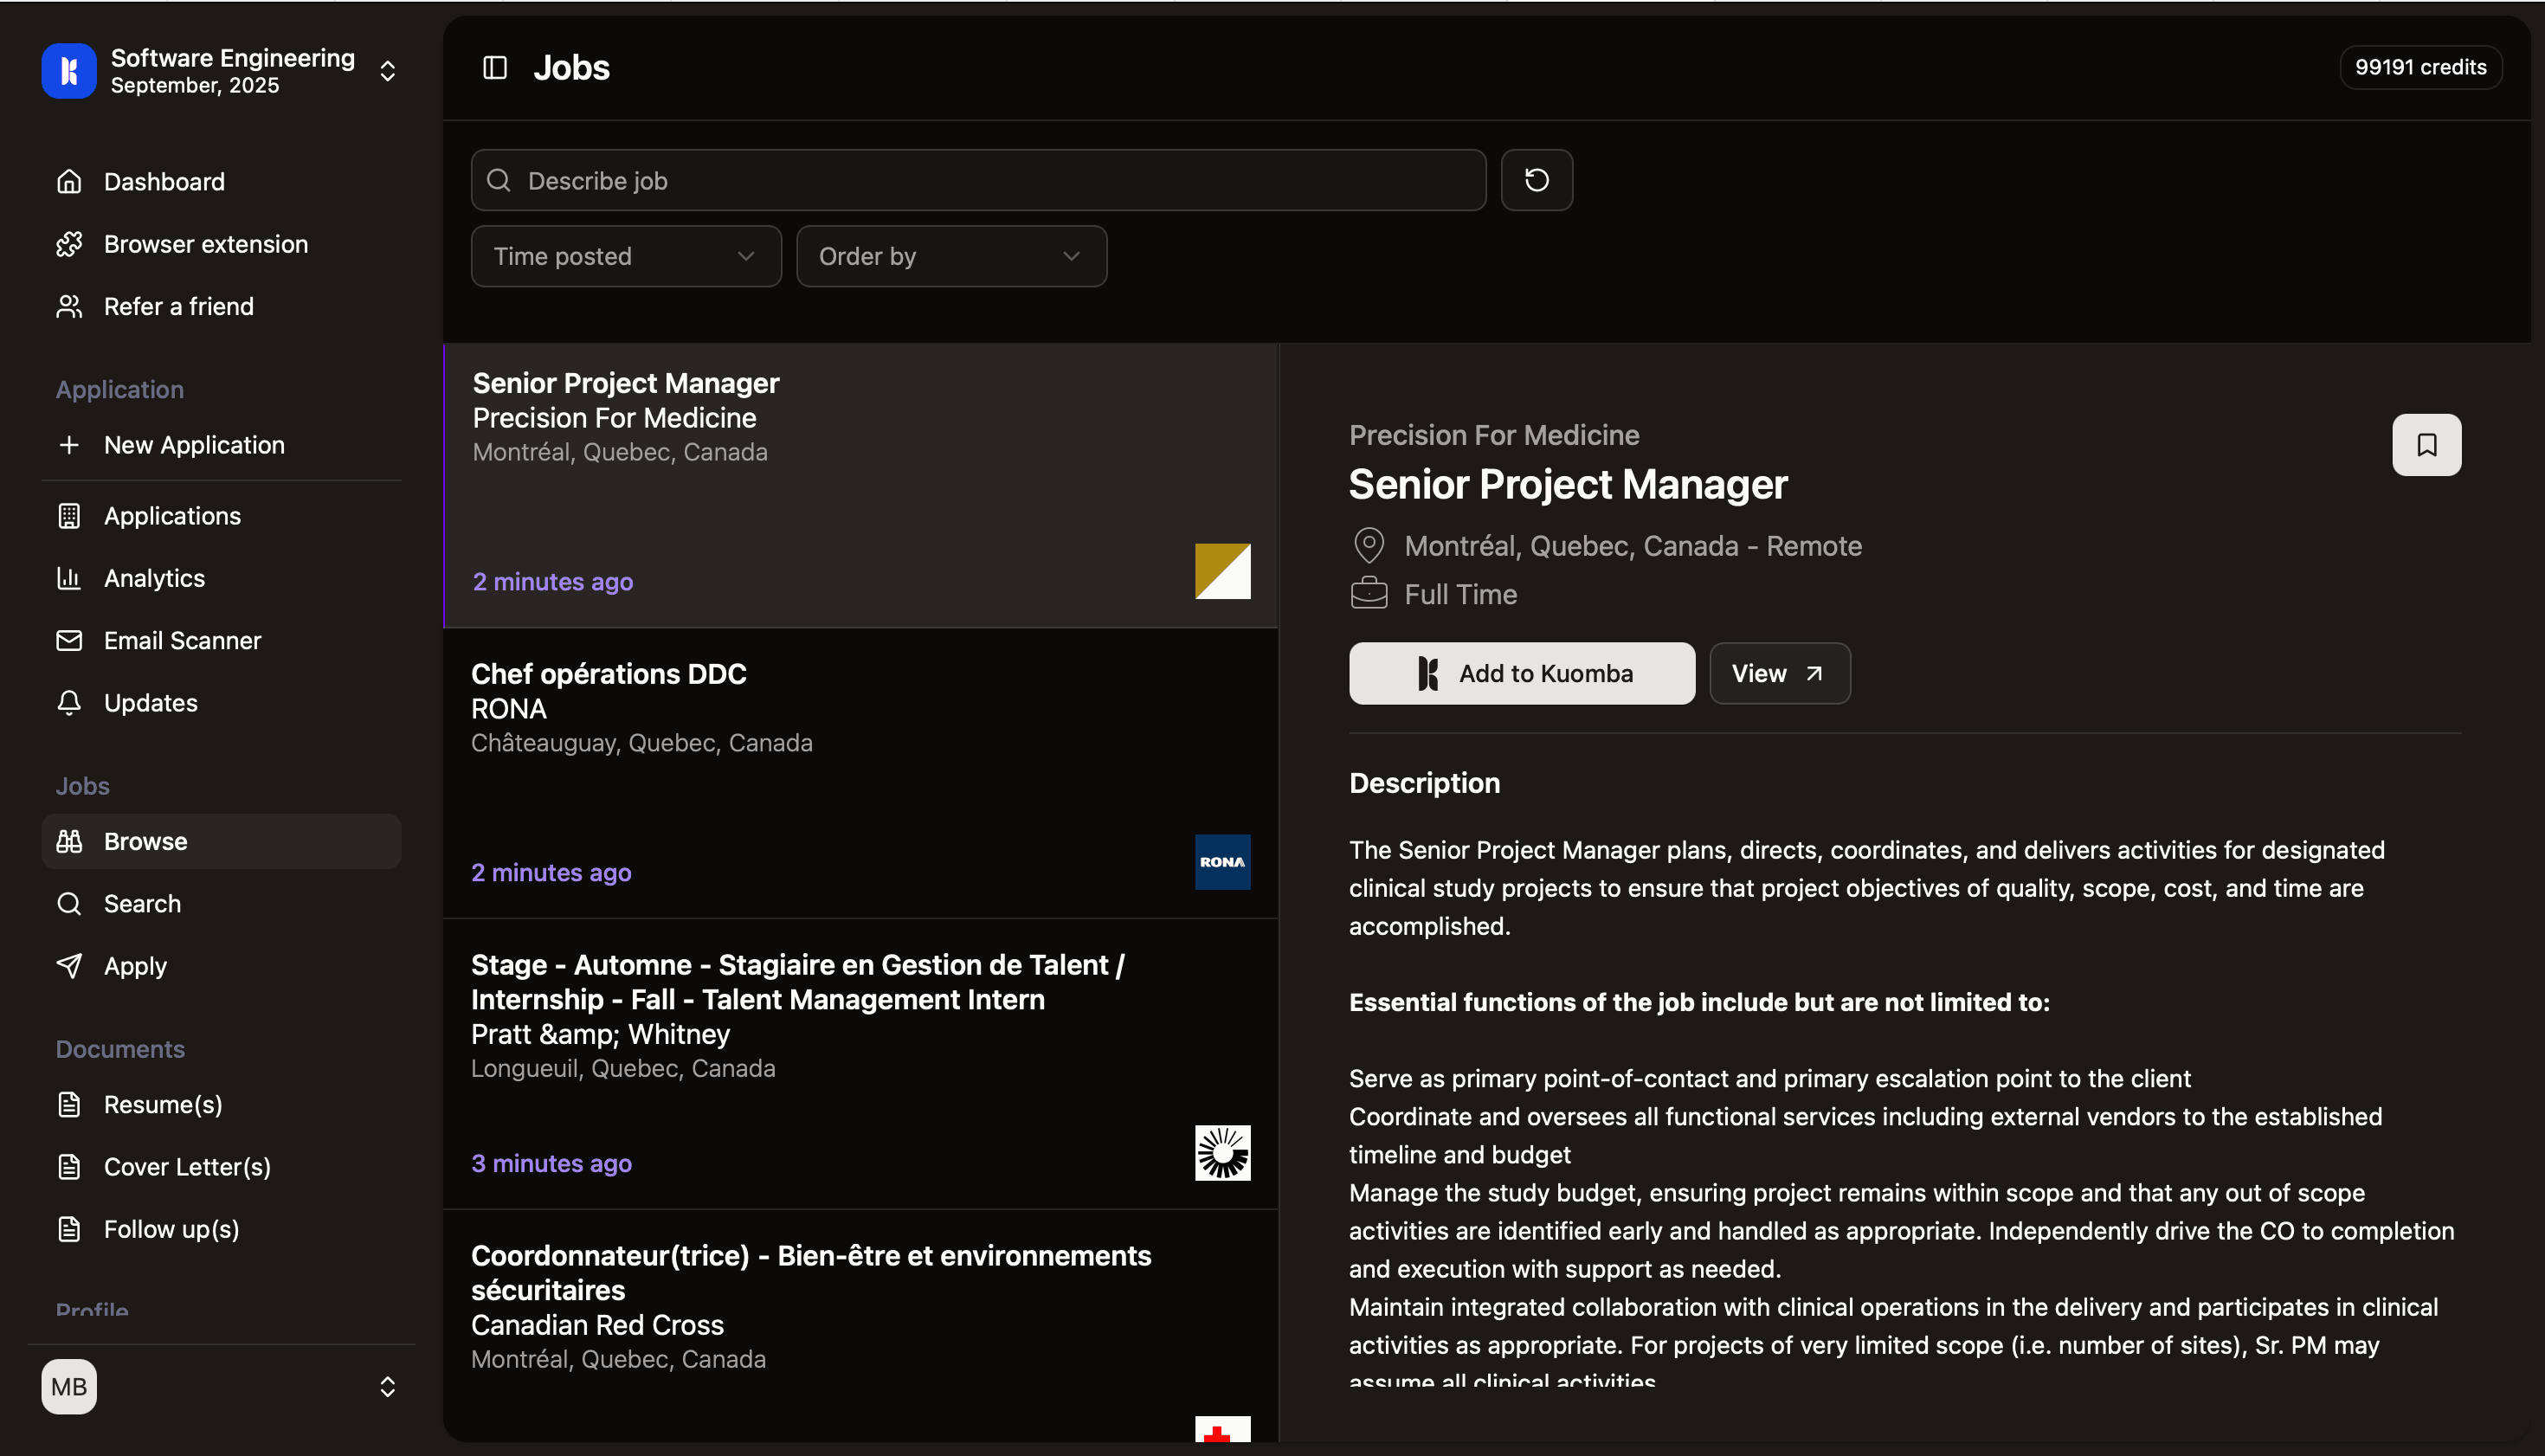Click the sidebar Search magnifier icon

[x=69, y=904]
